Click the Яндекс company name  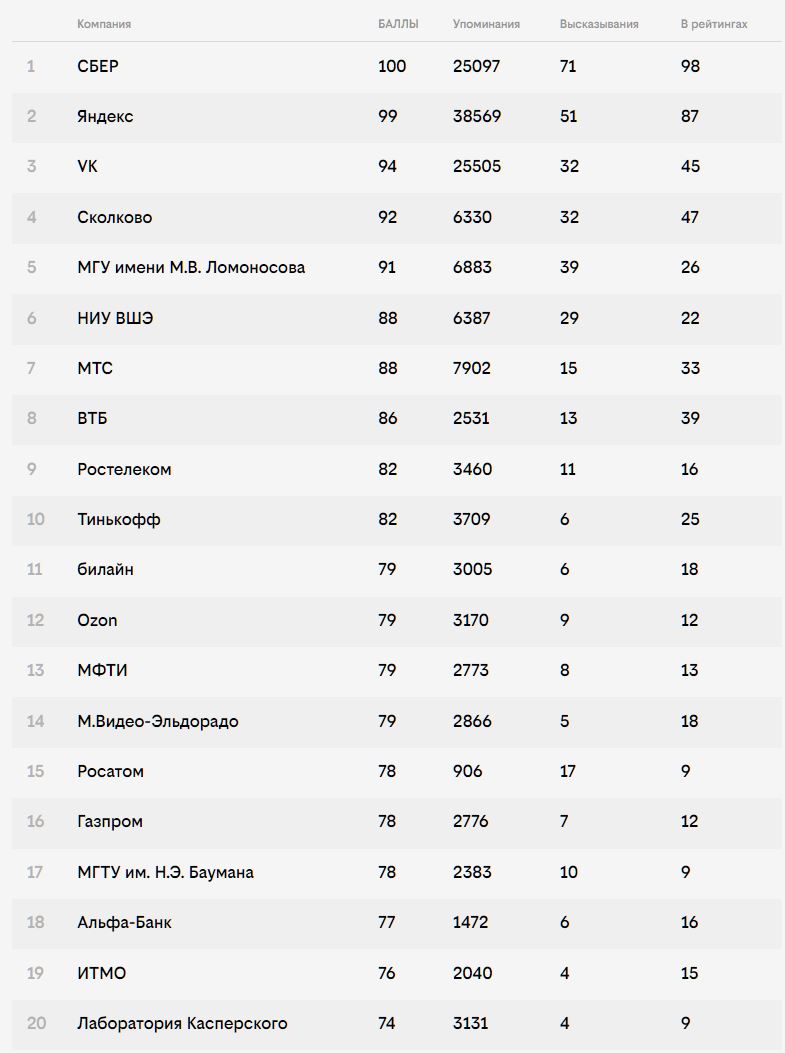point(105,116)
